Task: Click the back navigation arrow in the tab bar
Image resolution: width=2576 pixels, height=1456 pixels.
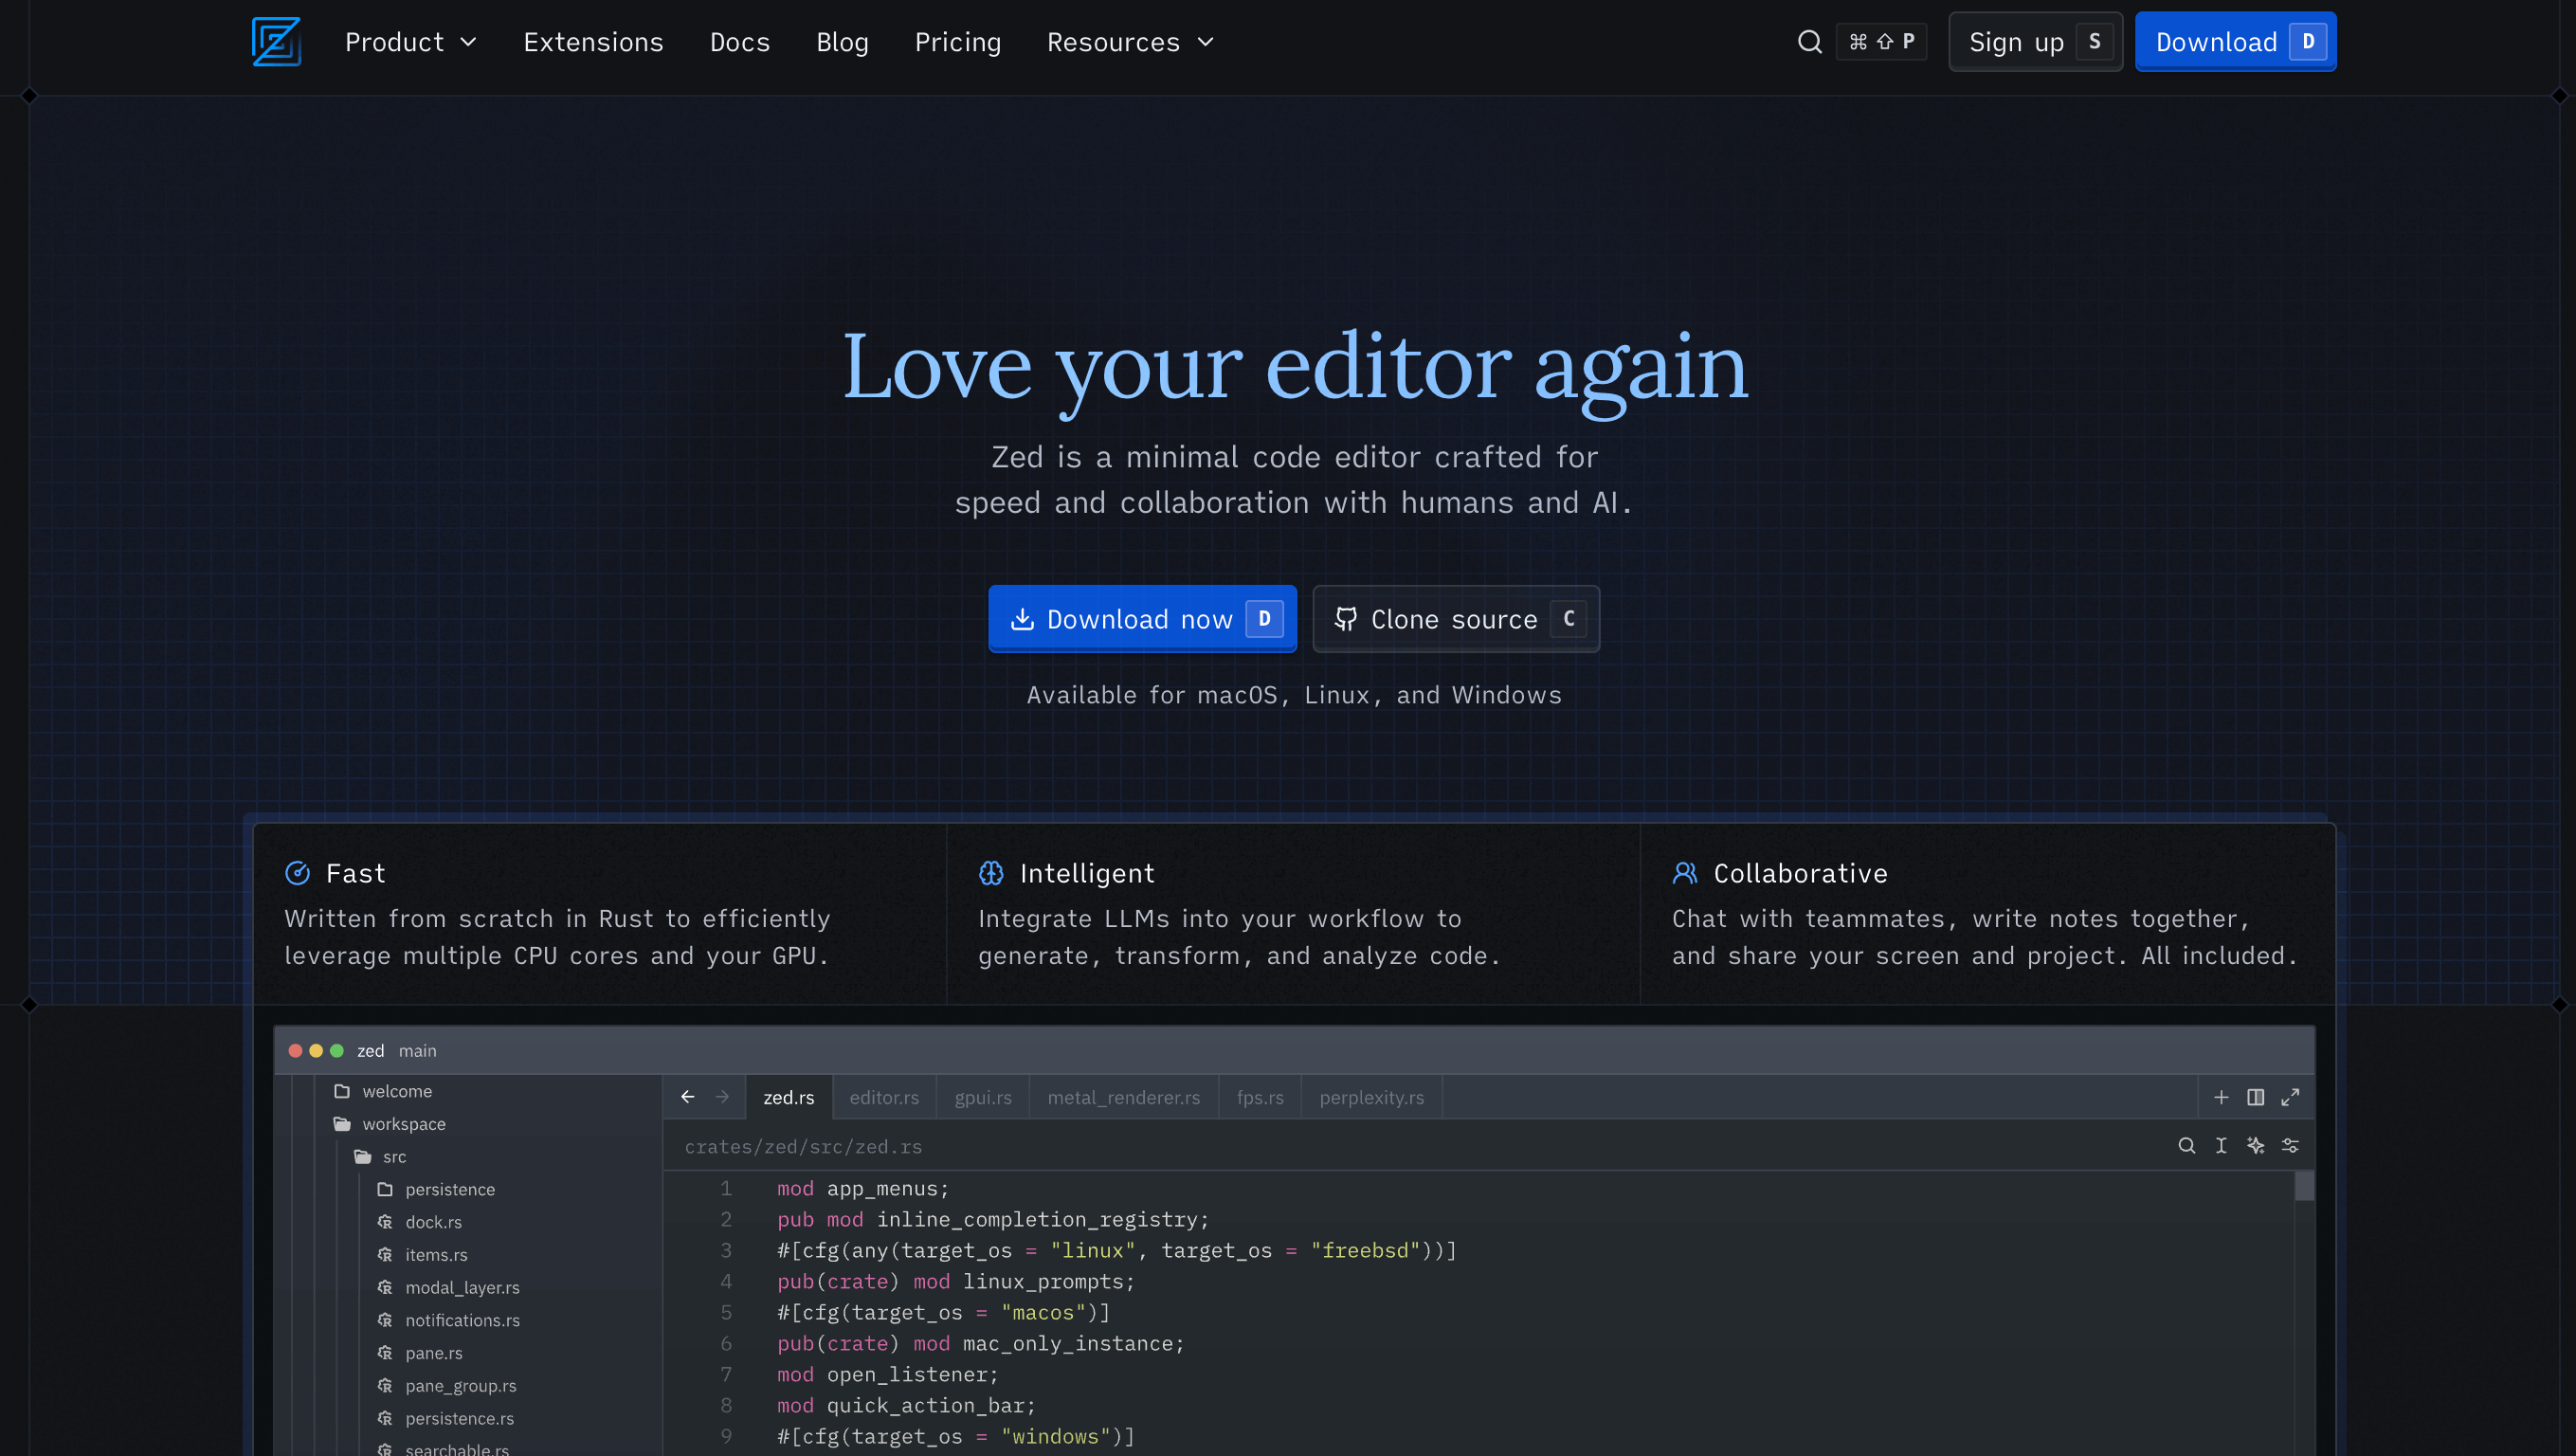Action: point(688,1096)
